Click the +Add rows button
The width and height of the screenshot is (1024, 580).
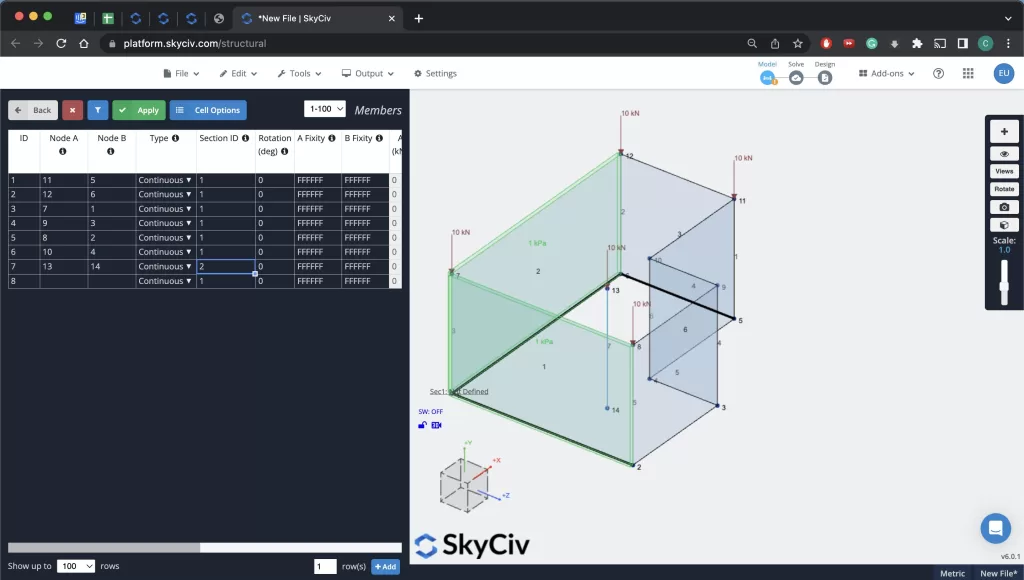[x=385, y=566]
